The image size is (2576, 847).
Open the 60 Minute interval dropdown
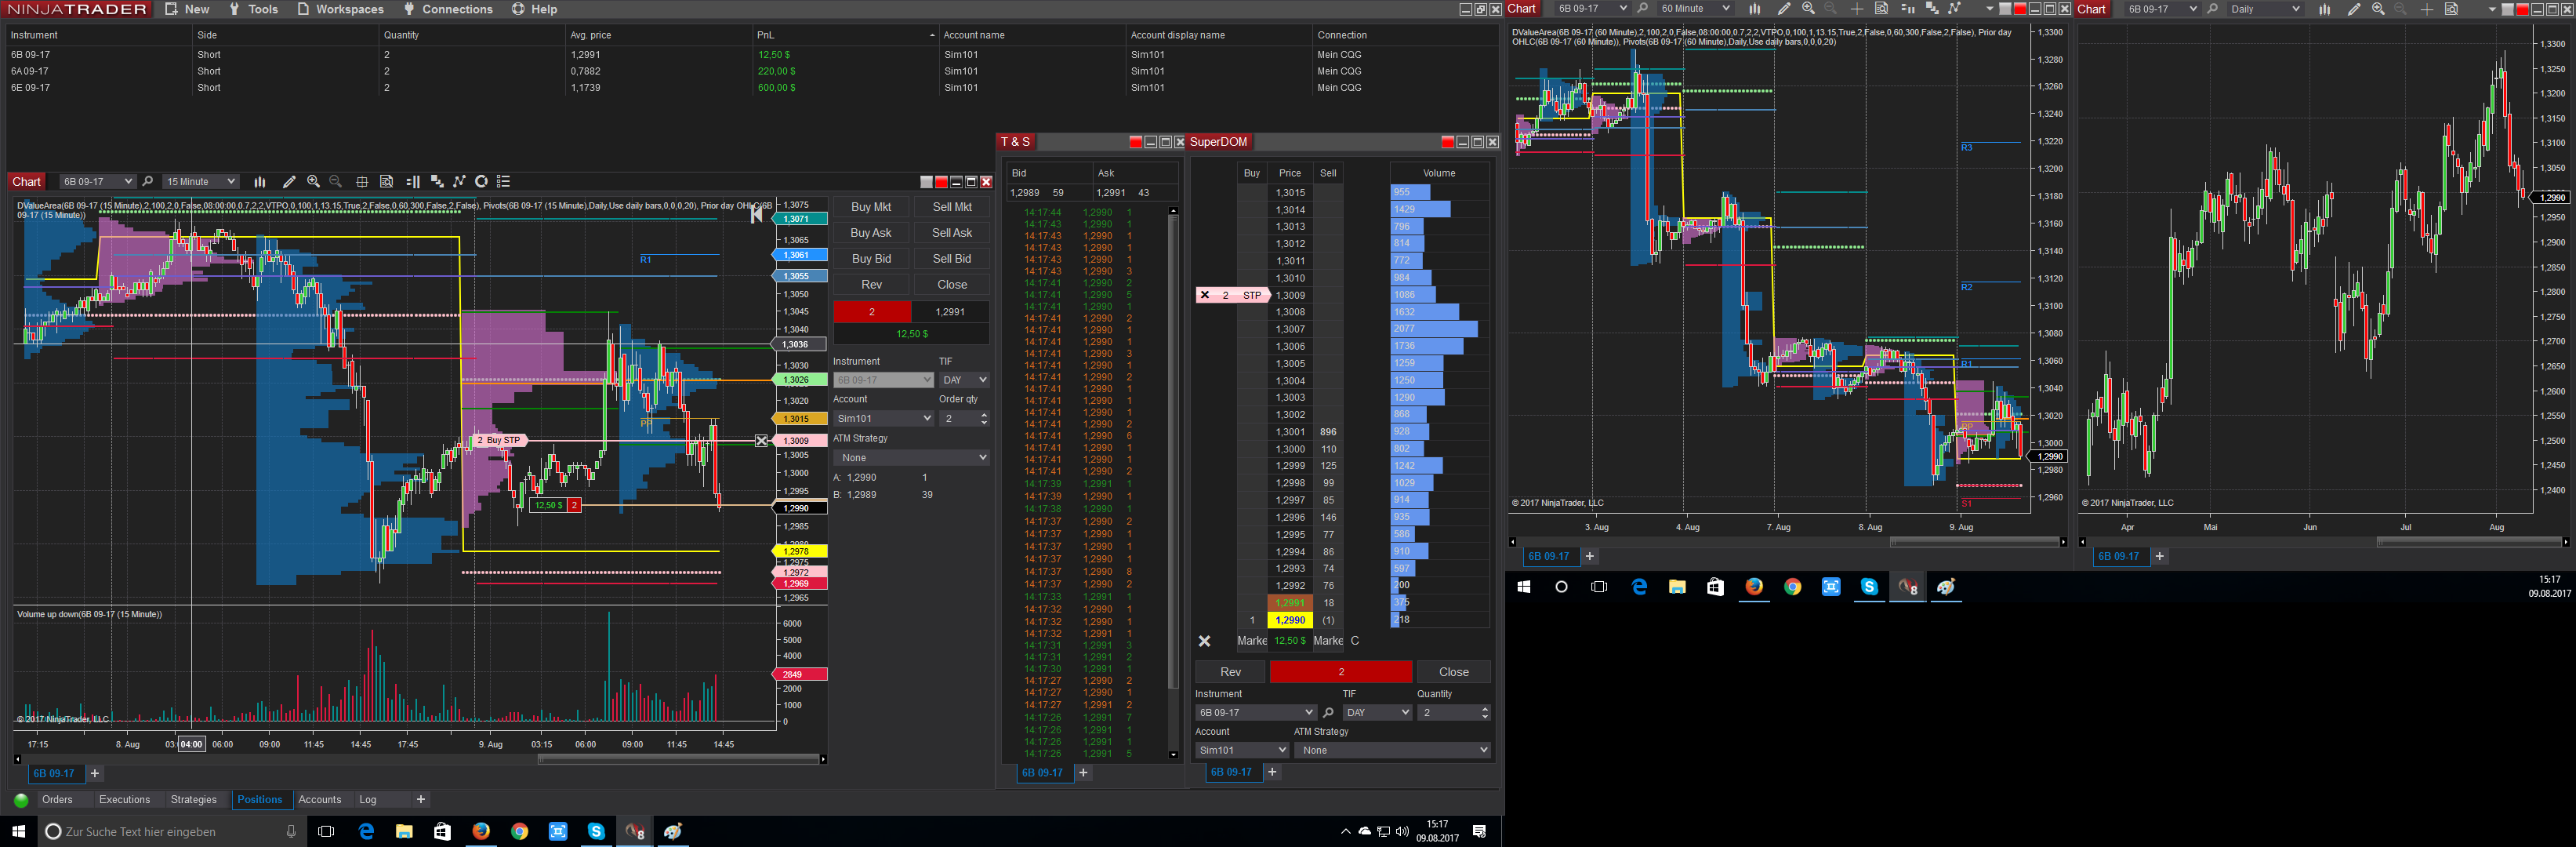1694,9
